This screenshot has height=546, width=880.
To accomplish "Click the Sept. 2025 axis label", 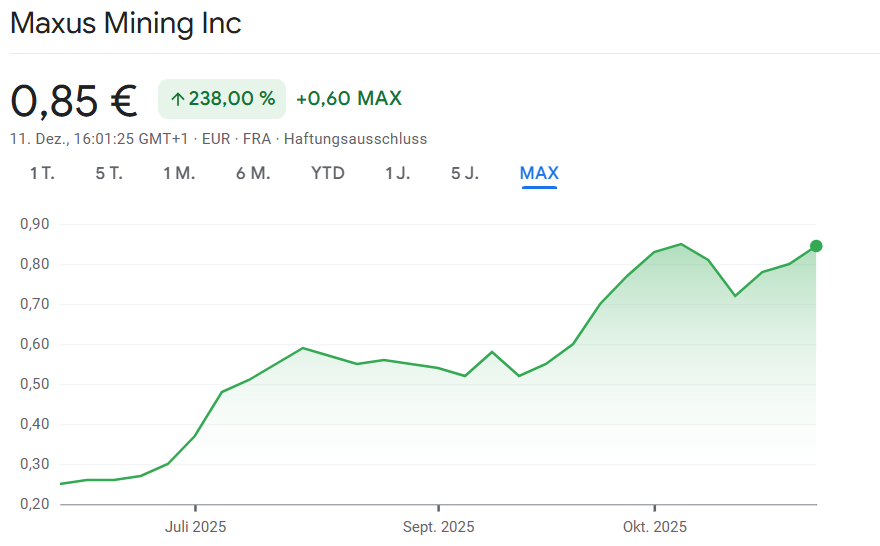I will [x=438, y=527].
